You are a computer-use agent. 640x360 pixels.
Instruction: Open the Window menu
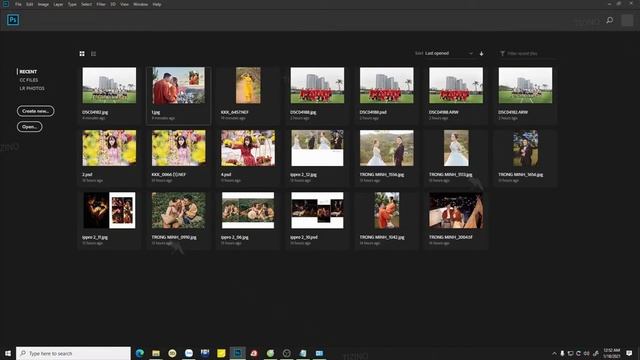[141, 4]
